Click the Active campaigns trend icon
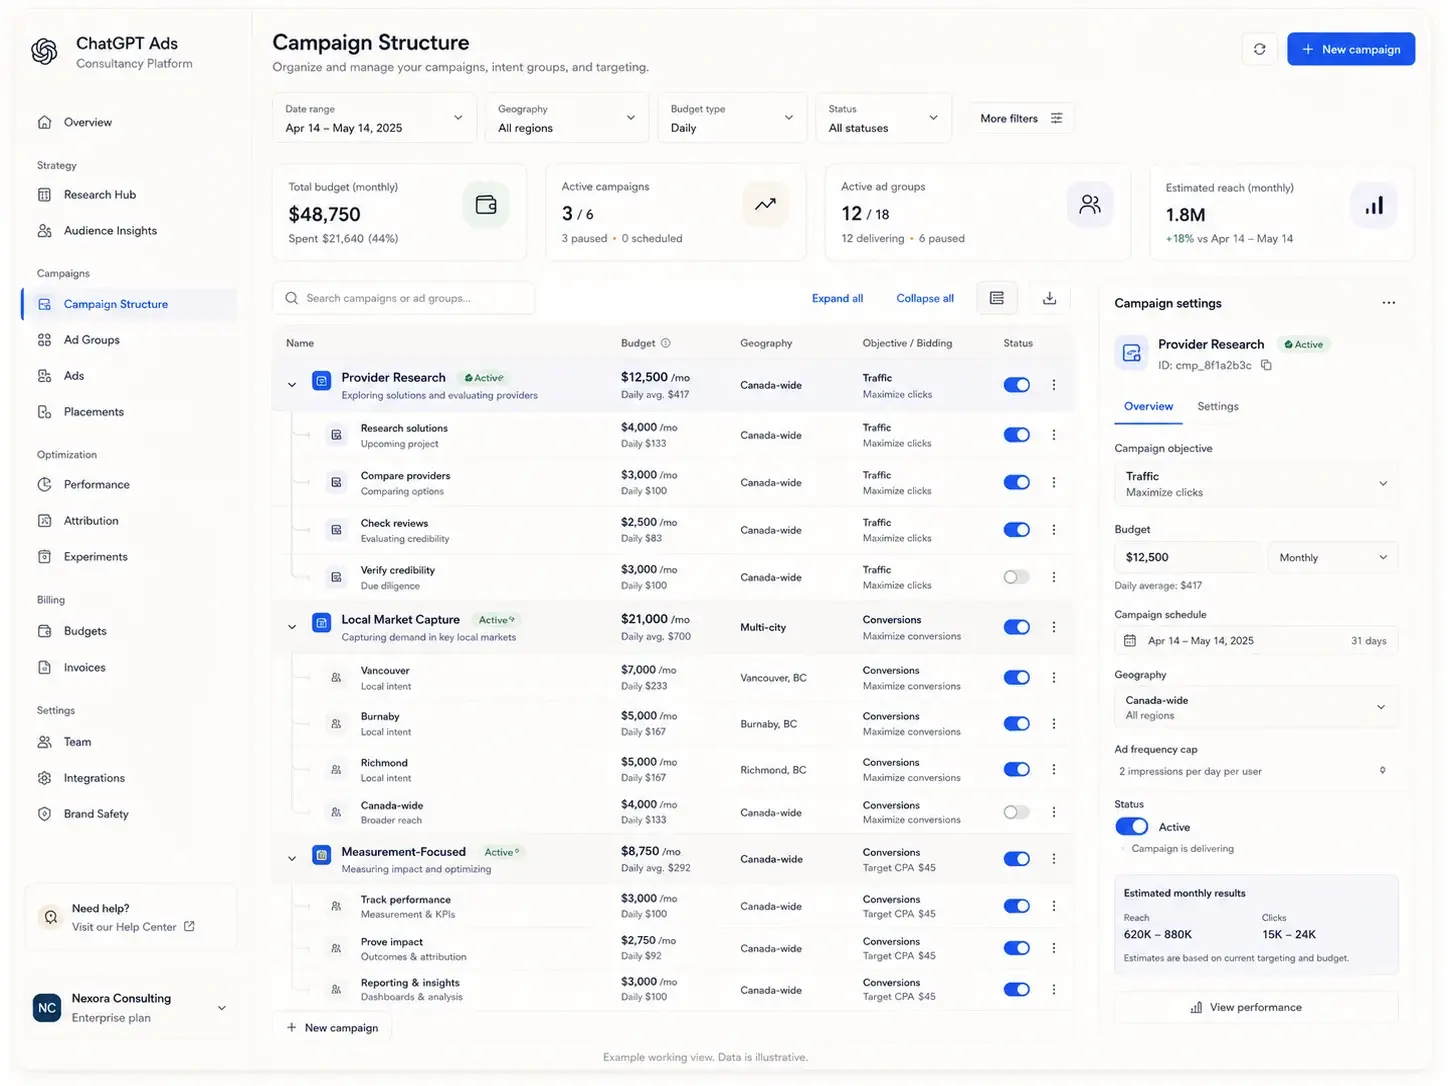 click(765, 205)
